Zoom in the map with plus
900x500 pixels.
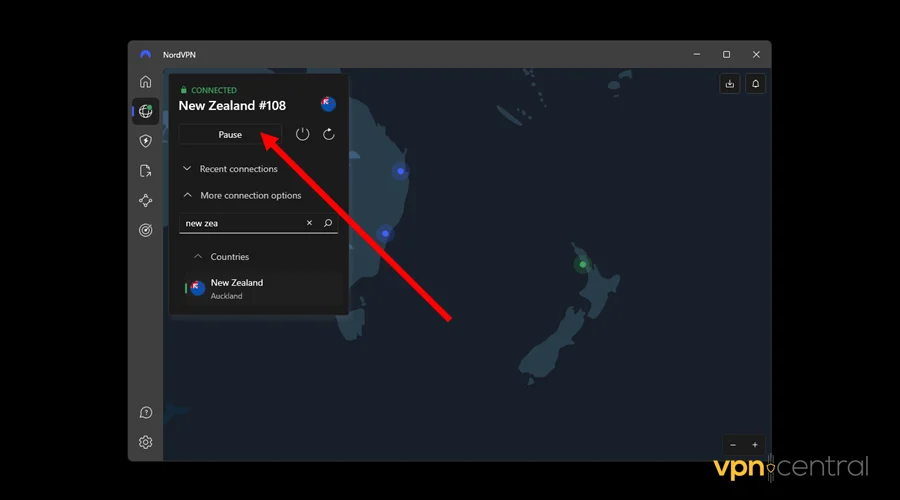pyautogui.click(x=755, y=445)
